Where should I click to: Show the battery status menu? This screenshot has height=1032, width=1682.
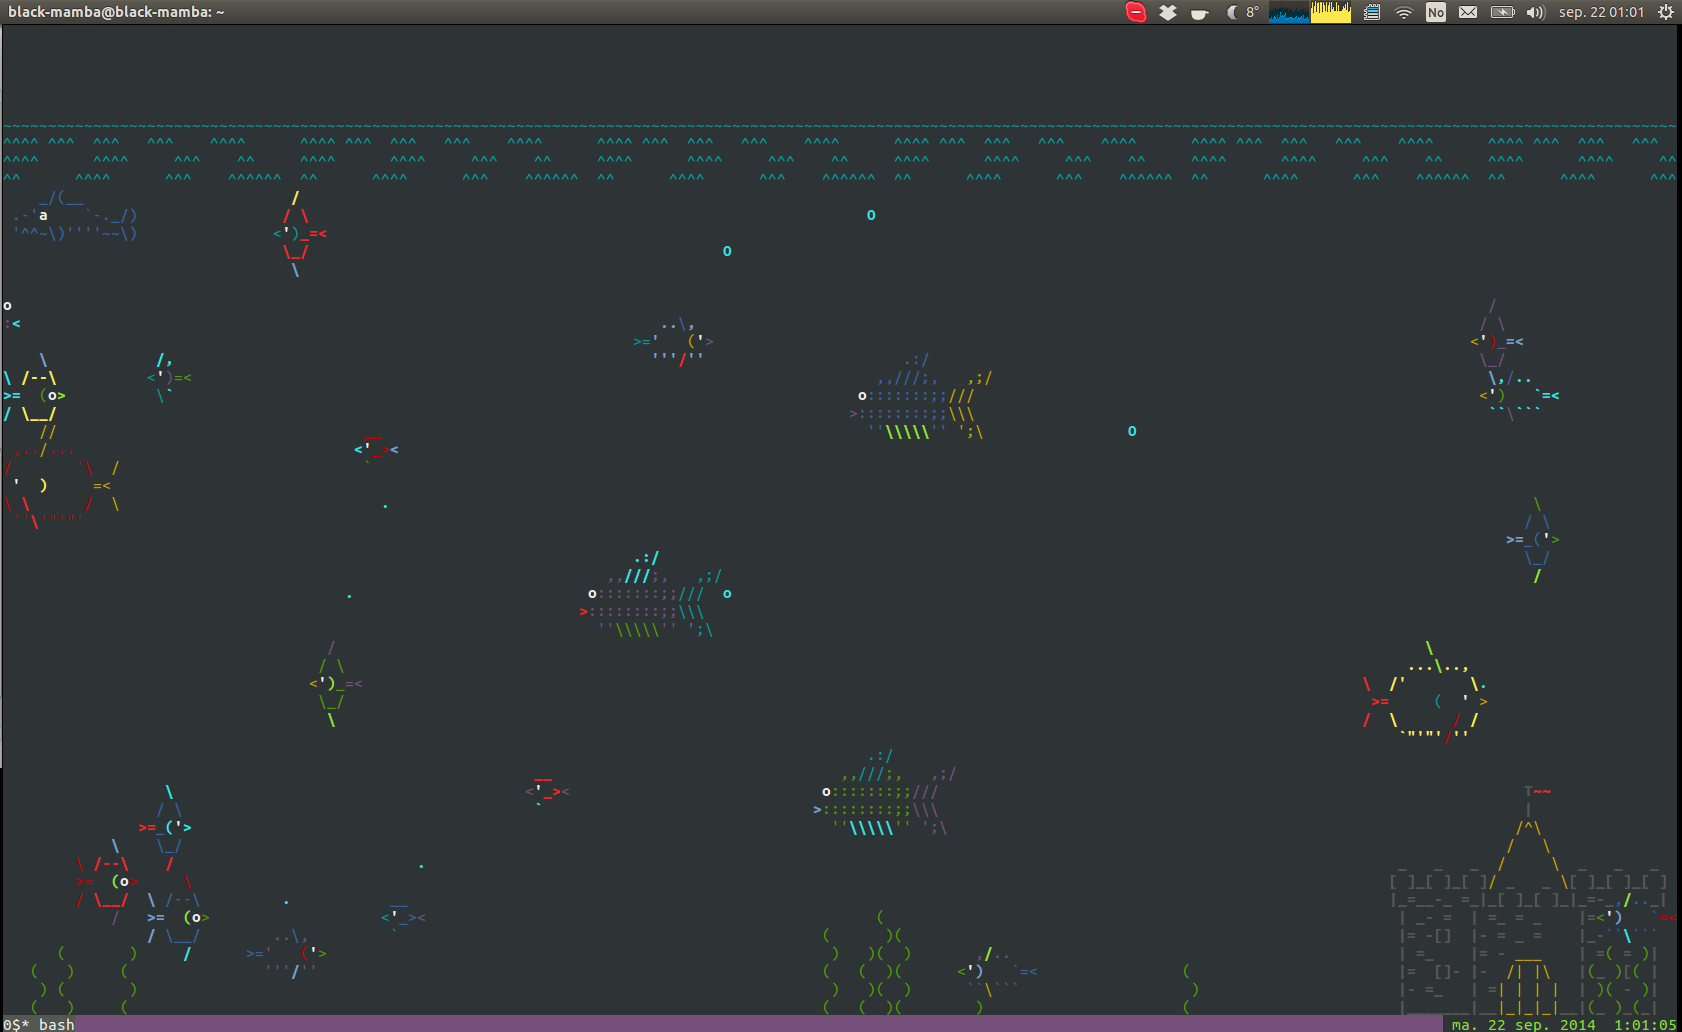[1502, 12]
